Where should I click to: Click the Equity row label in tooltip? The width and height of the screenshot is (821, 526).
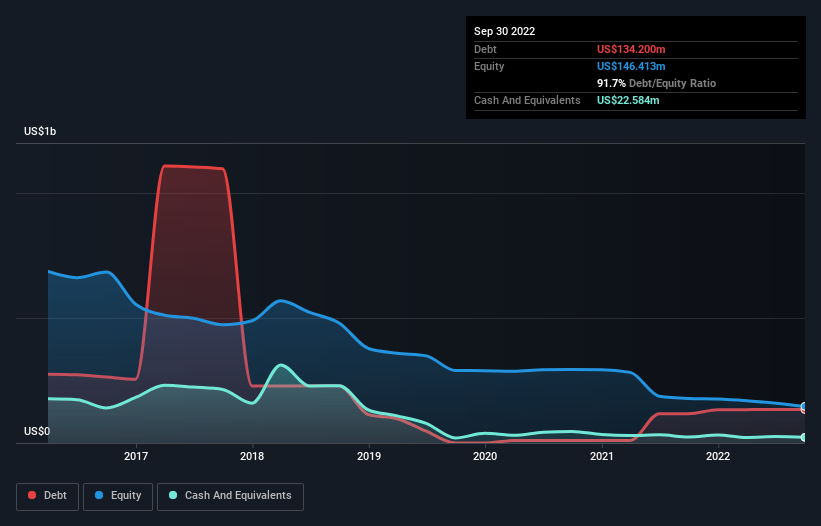point(489,66)
